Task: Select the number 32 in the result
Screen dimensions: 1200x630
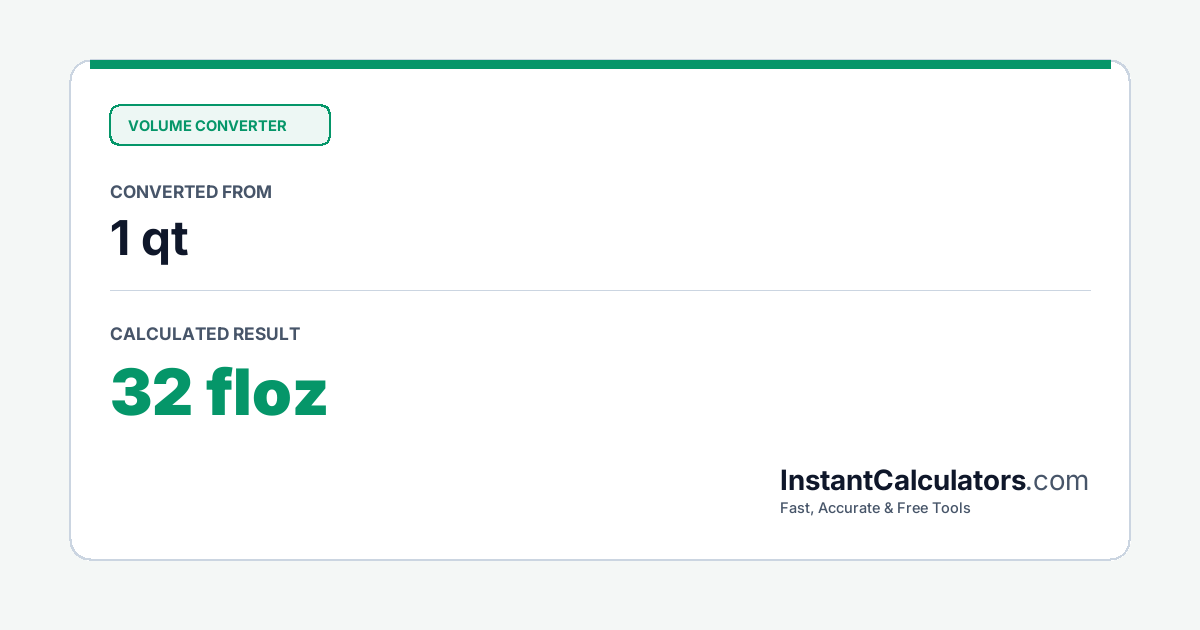Action: 151,392
